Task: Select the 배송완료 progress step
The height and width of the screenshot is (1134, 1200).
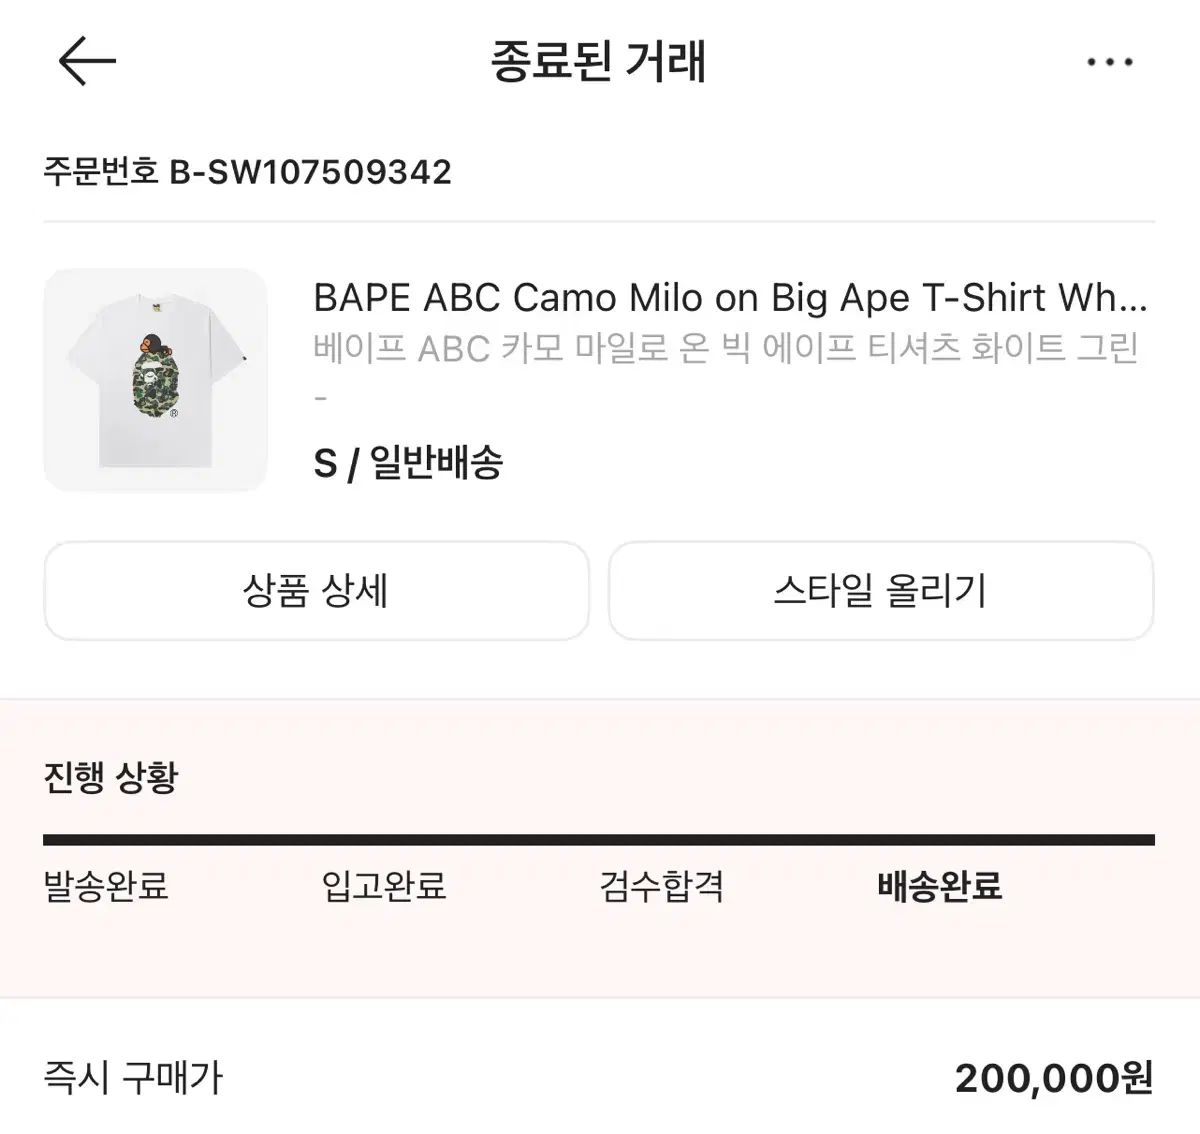Action: 940,886
